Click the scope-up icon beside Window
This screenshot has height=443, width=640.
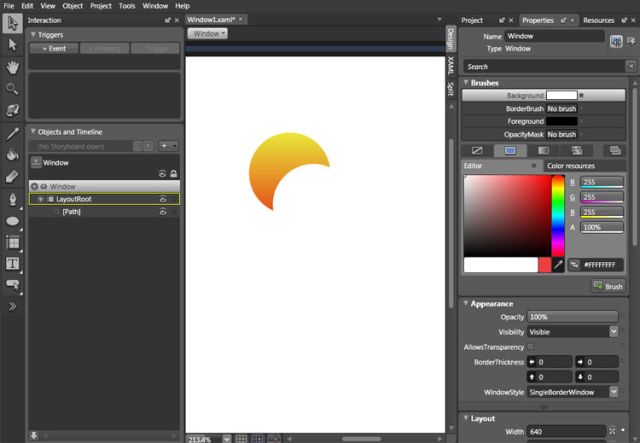point(36,162)
